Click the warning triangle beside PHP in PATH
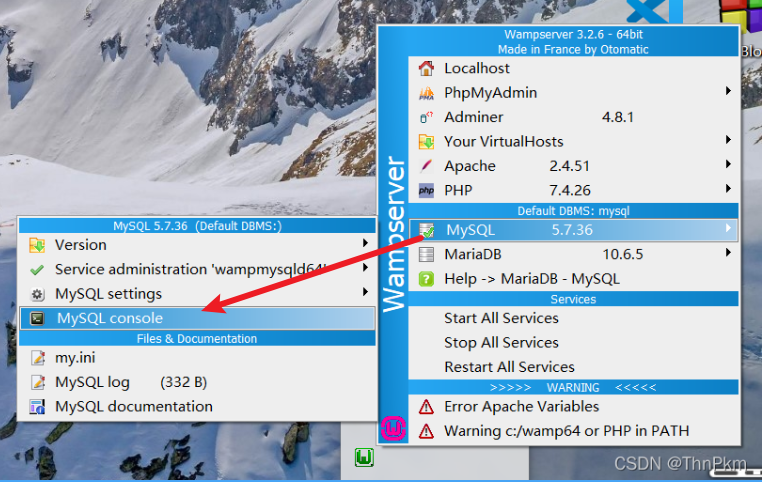This screenshot has width=762, height=483. pos(426,431)
